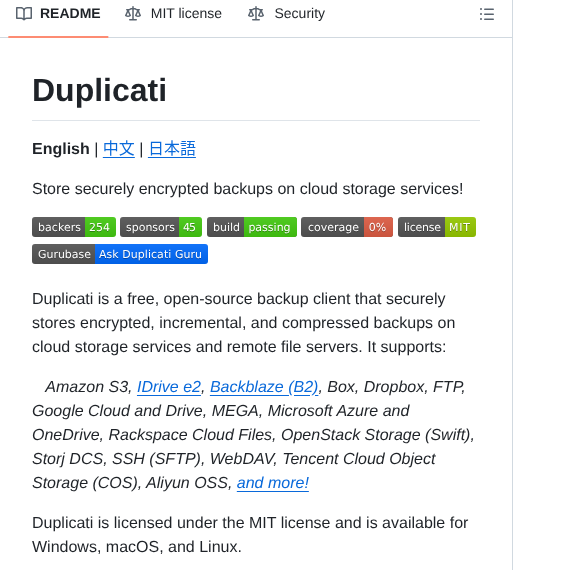This screenshot has height=570, width=578.
Task: Open the MIT license tab
Action: point(174,14)
